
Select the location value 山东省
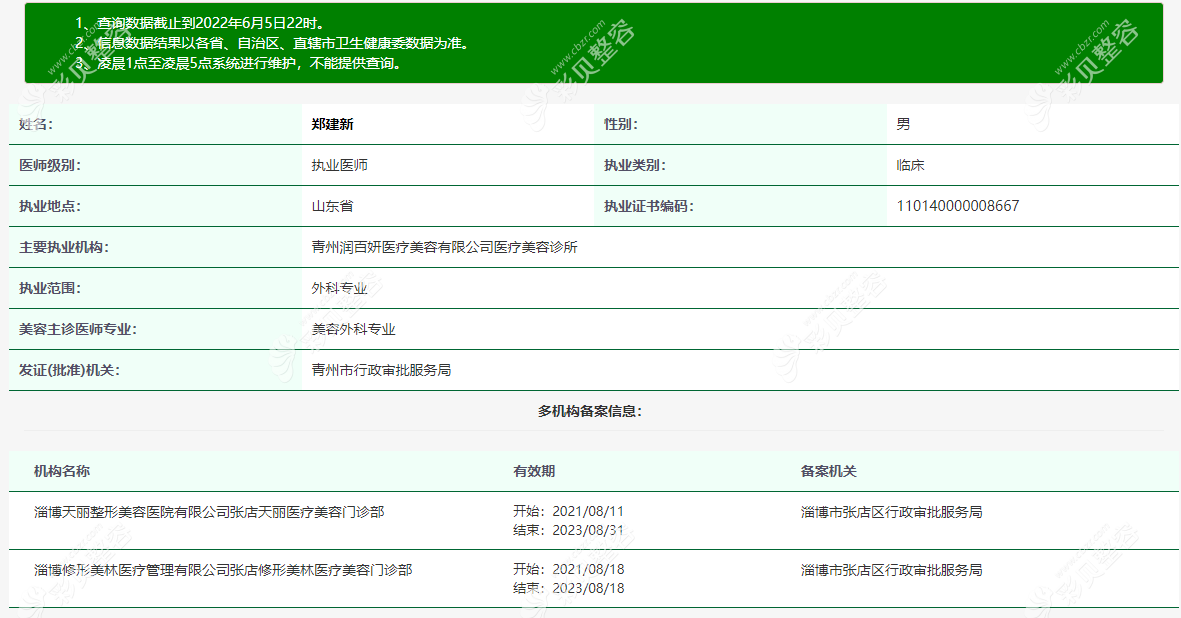point(332,206)
